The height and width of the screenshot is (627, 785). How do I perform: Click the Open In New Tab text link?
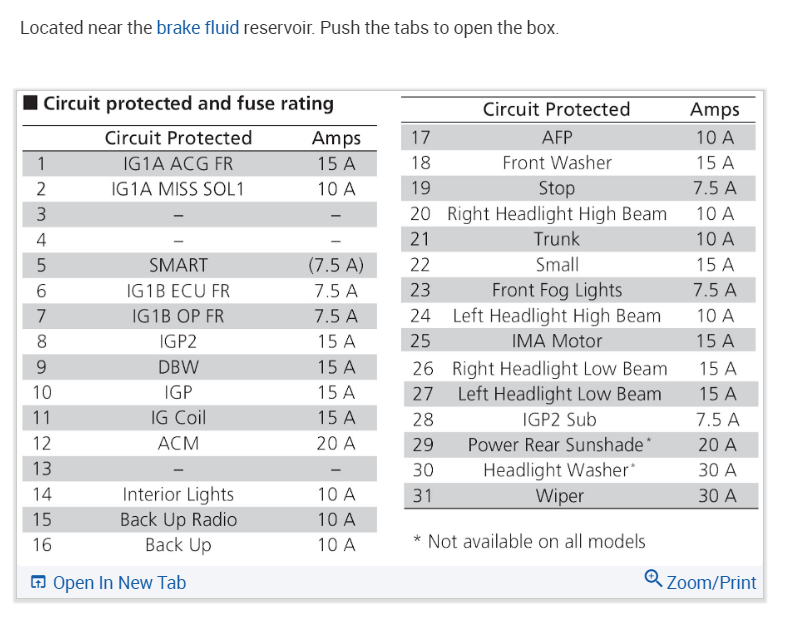(119, 582)
